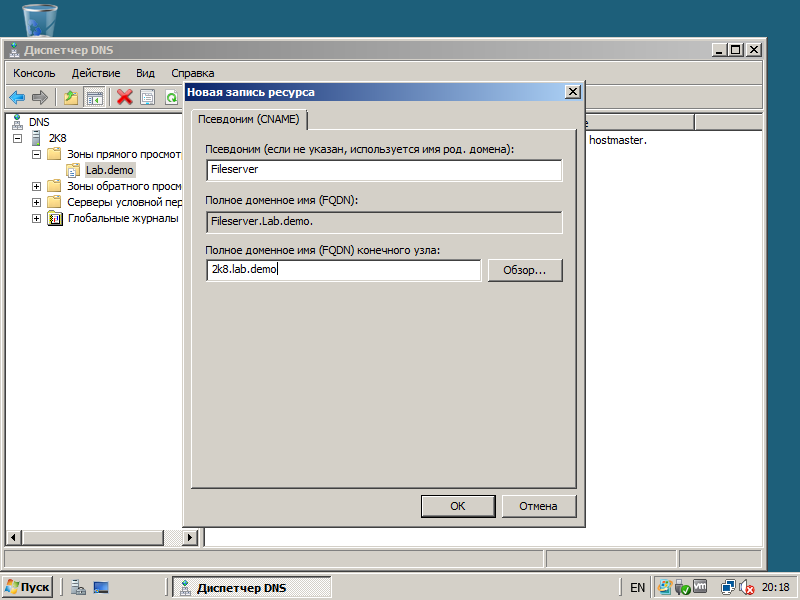The width and height of the screenshot is (800, 600).
Task: Click the Отмена button
Action: click(x=539, y=506)
